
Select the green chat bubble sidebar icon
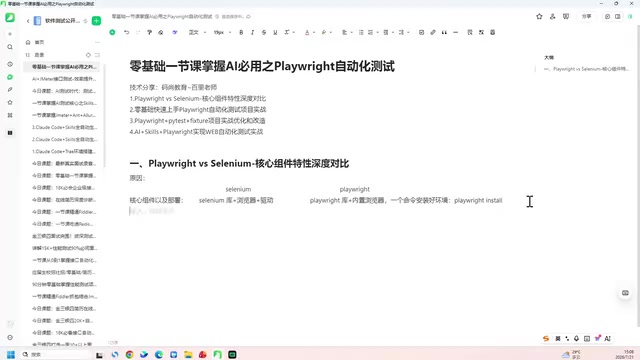[10, 77]
